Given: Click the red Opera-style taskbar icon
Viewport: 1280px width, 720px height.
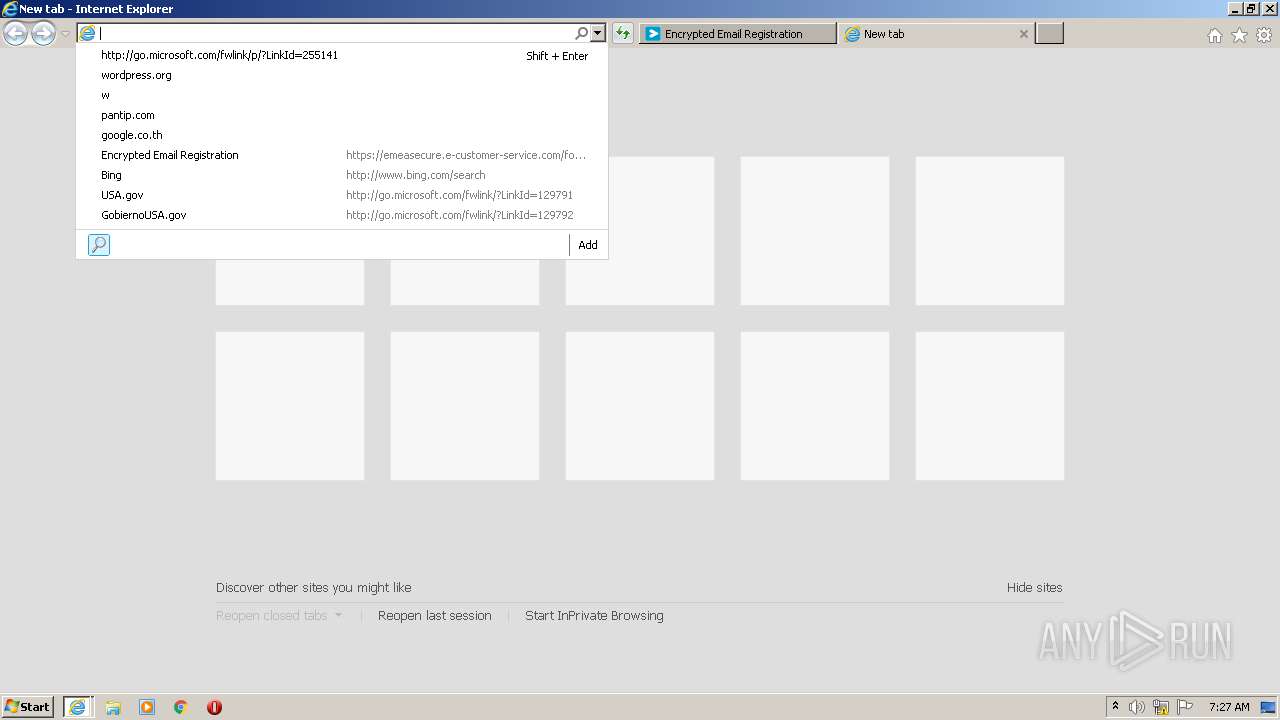Looking at the screenshot, I should tap(214, 707).
